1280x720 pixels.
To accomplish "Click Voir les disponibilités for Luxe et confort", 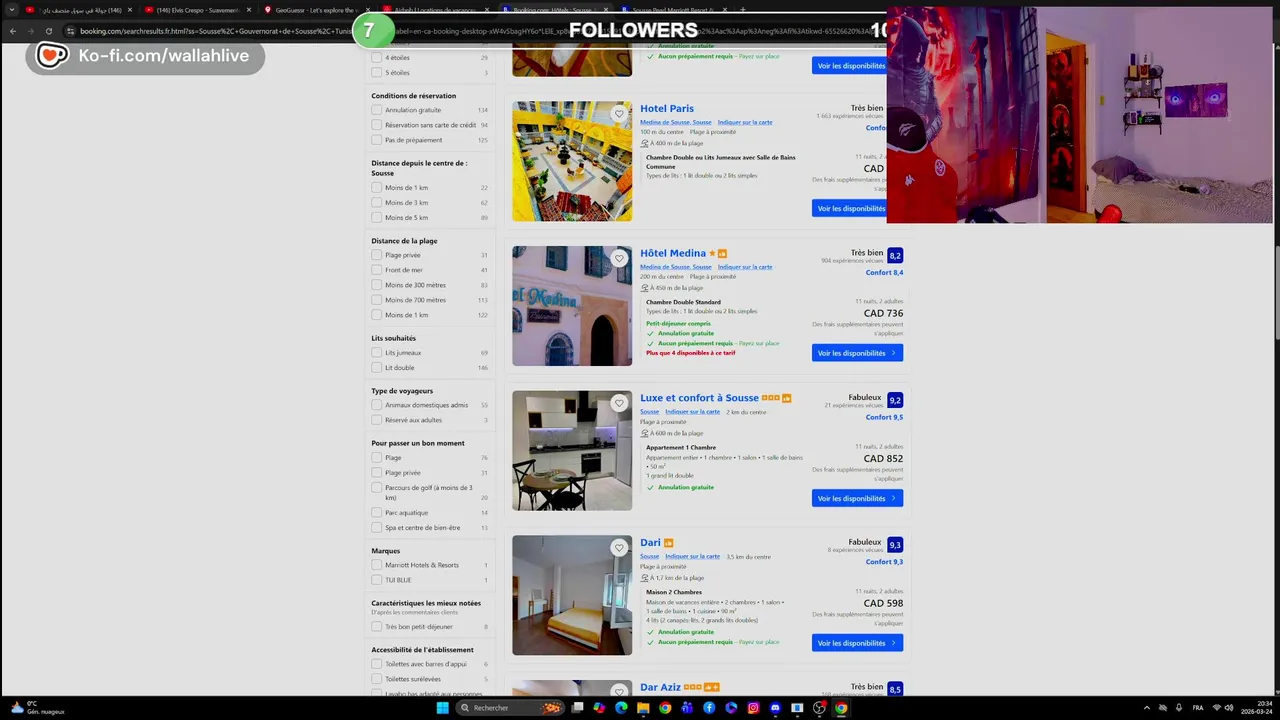I will click(x=857, y=498).
